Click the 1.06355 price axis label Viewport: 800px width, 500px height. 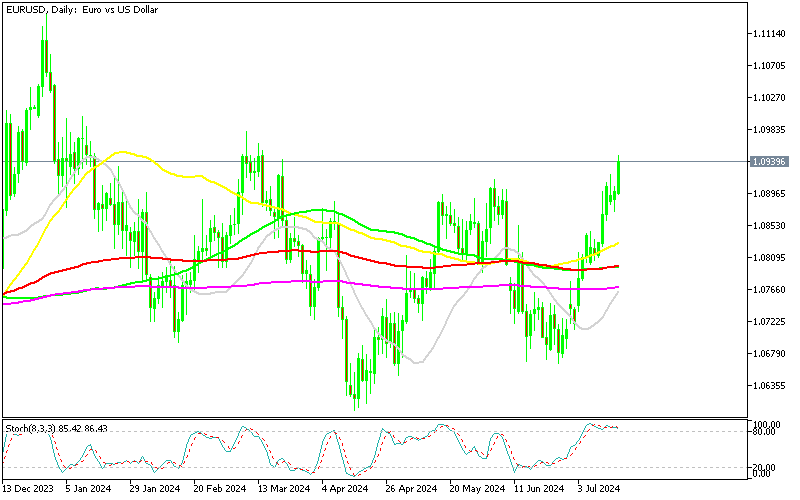771,385
